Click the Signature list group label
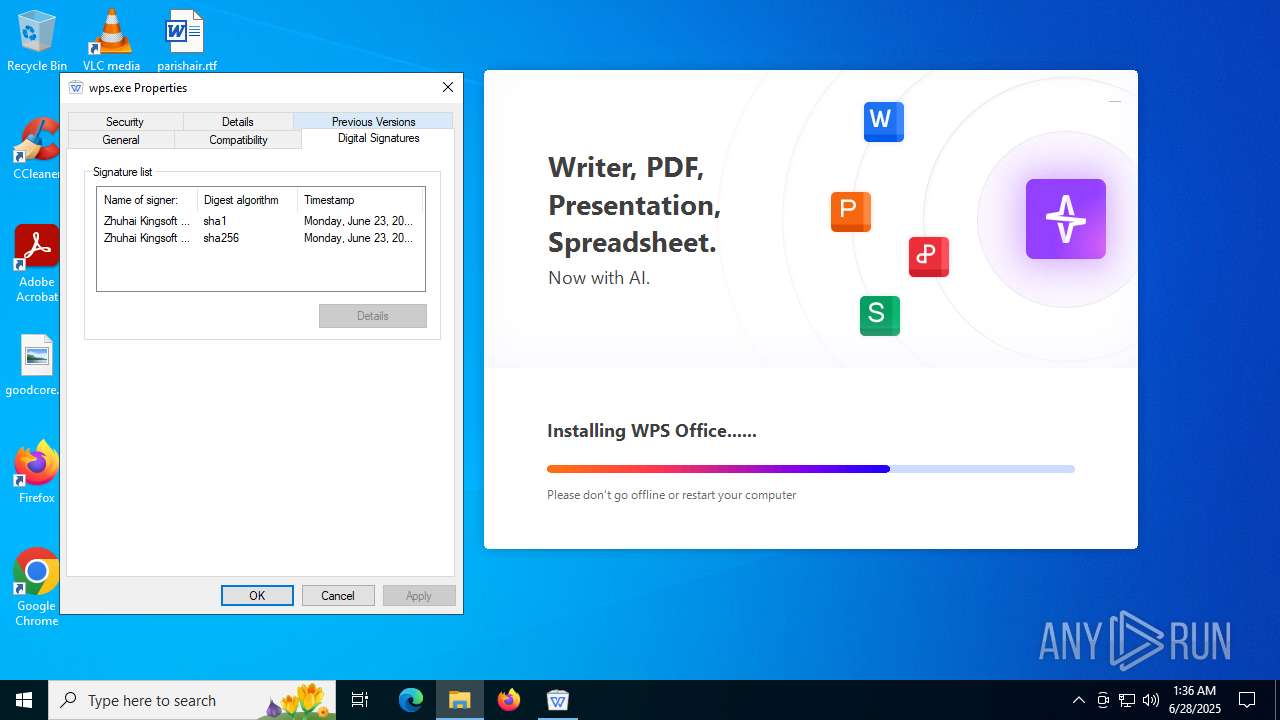This screenshot has width=1280, height=720. [x=122, y=172]
